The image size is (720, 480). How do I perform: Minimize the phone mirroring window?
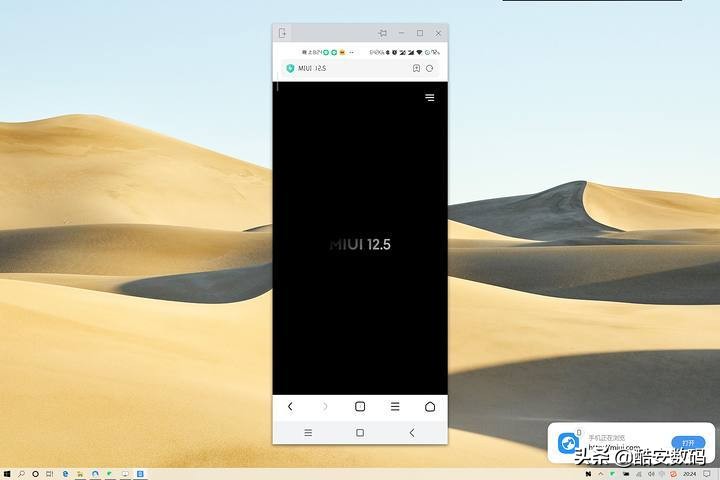click(401, 33)
